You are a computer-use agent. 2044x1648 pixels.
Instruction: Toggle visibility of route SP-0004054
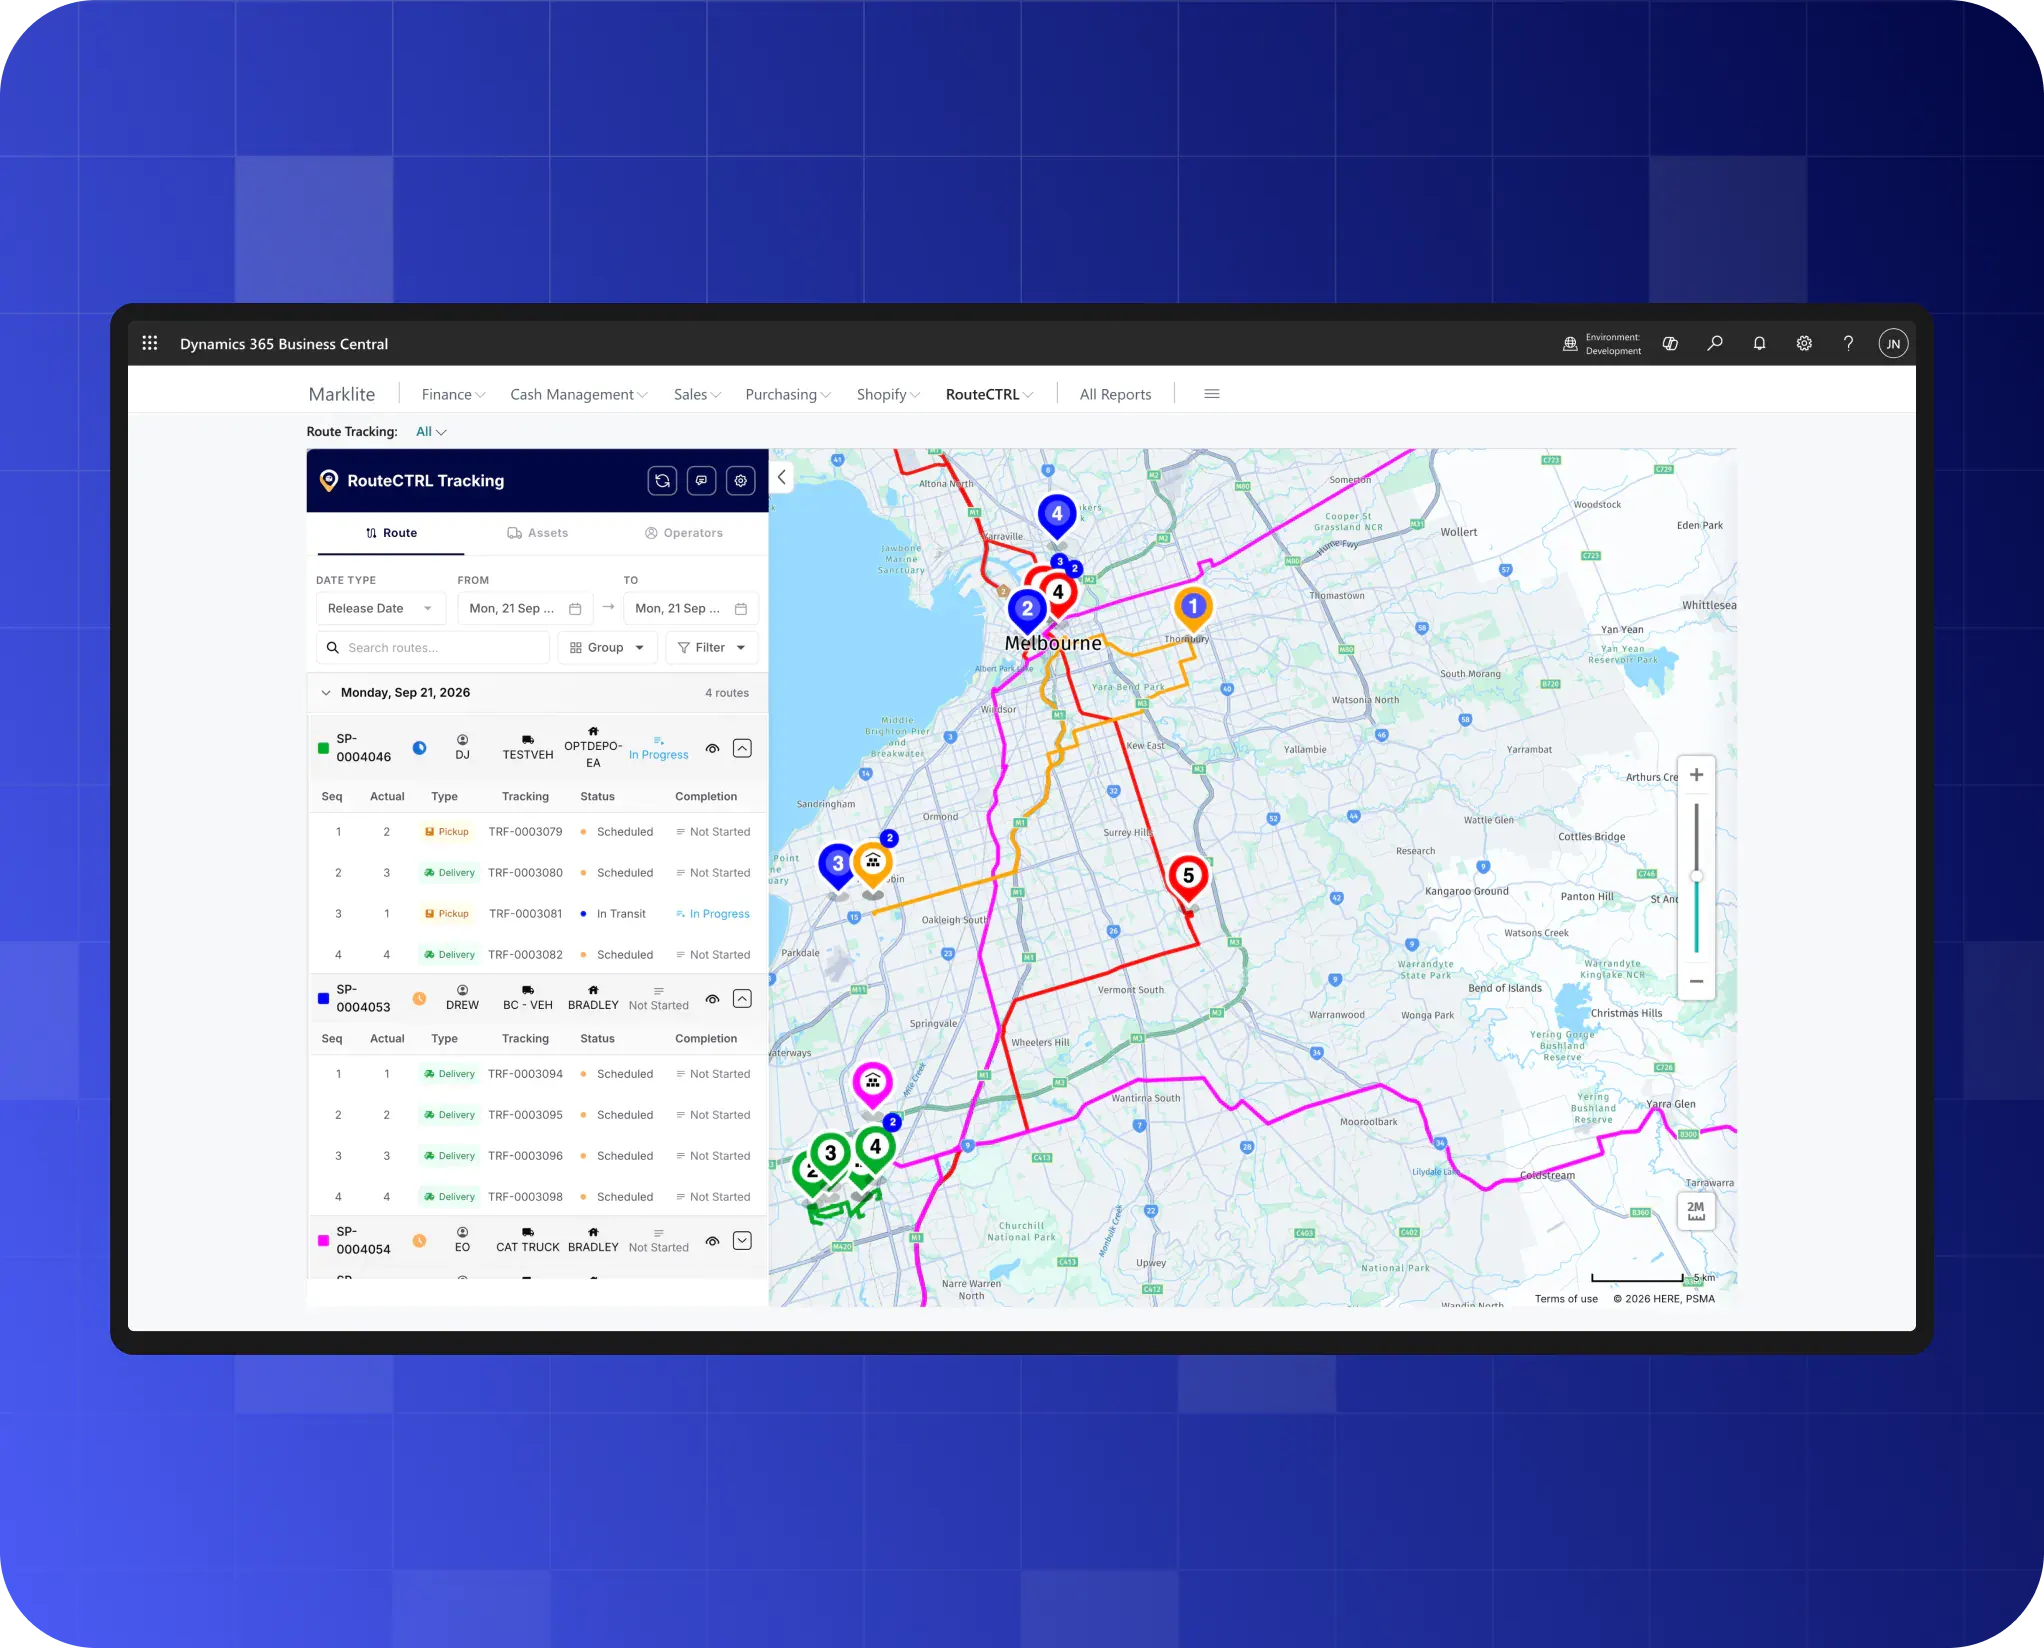[x=712, y=1241]
